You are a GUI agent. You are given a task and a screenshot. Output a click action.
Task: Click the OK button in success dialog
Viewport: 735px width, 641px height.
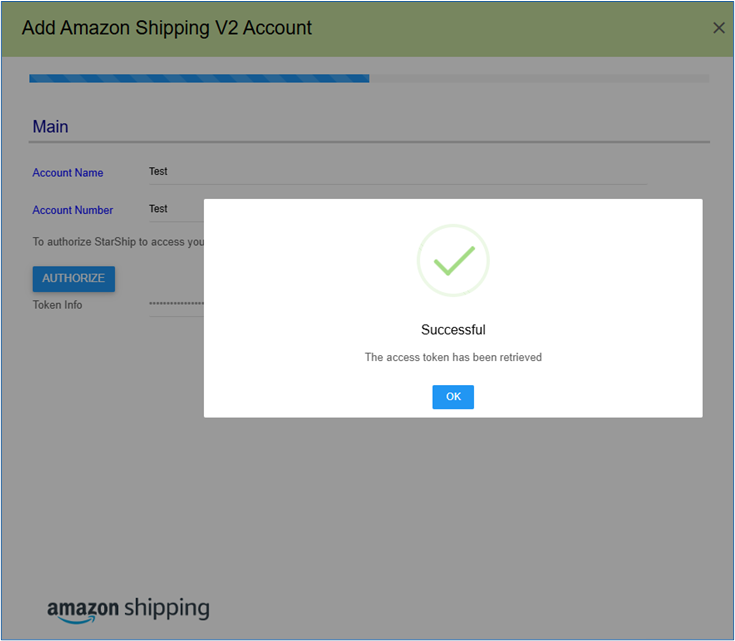point(453,397)
